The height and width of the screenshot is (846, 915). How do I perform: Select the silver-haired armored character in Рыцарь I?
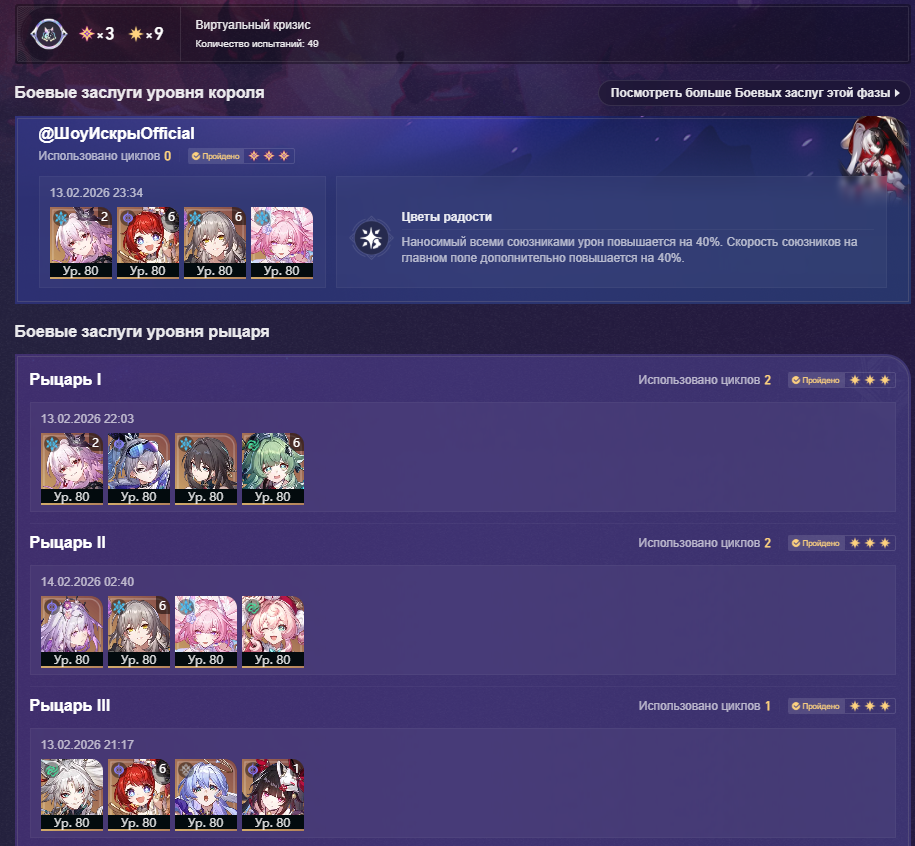tap(139, 469)
